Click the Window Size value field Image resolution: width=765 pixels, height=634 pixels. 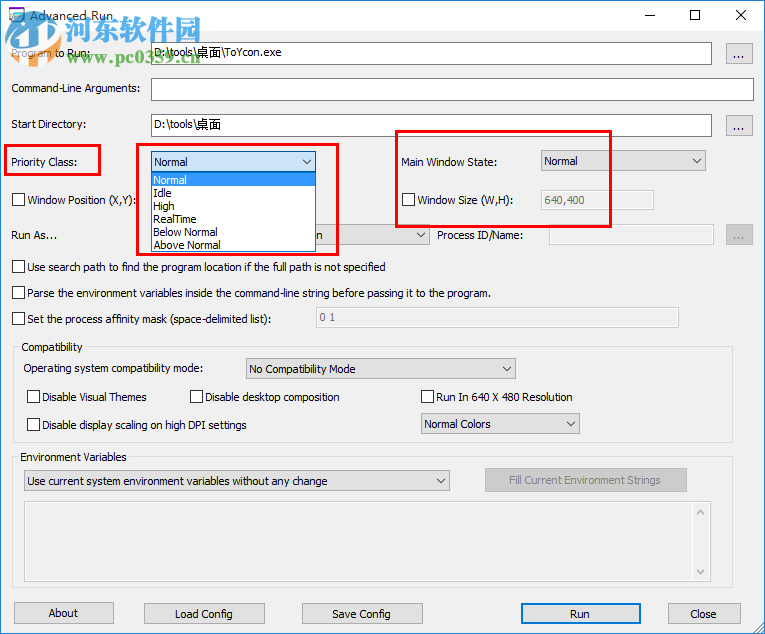pos(597,200)
